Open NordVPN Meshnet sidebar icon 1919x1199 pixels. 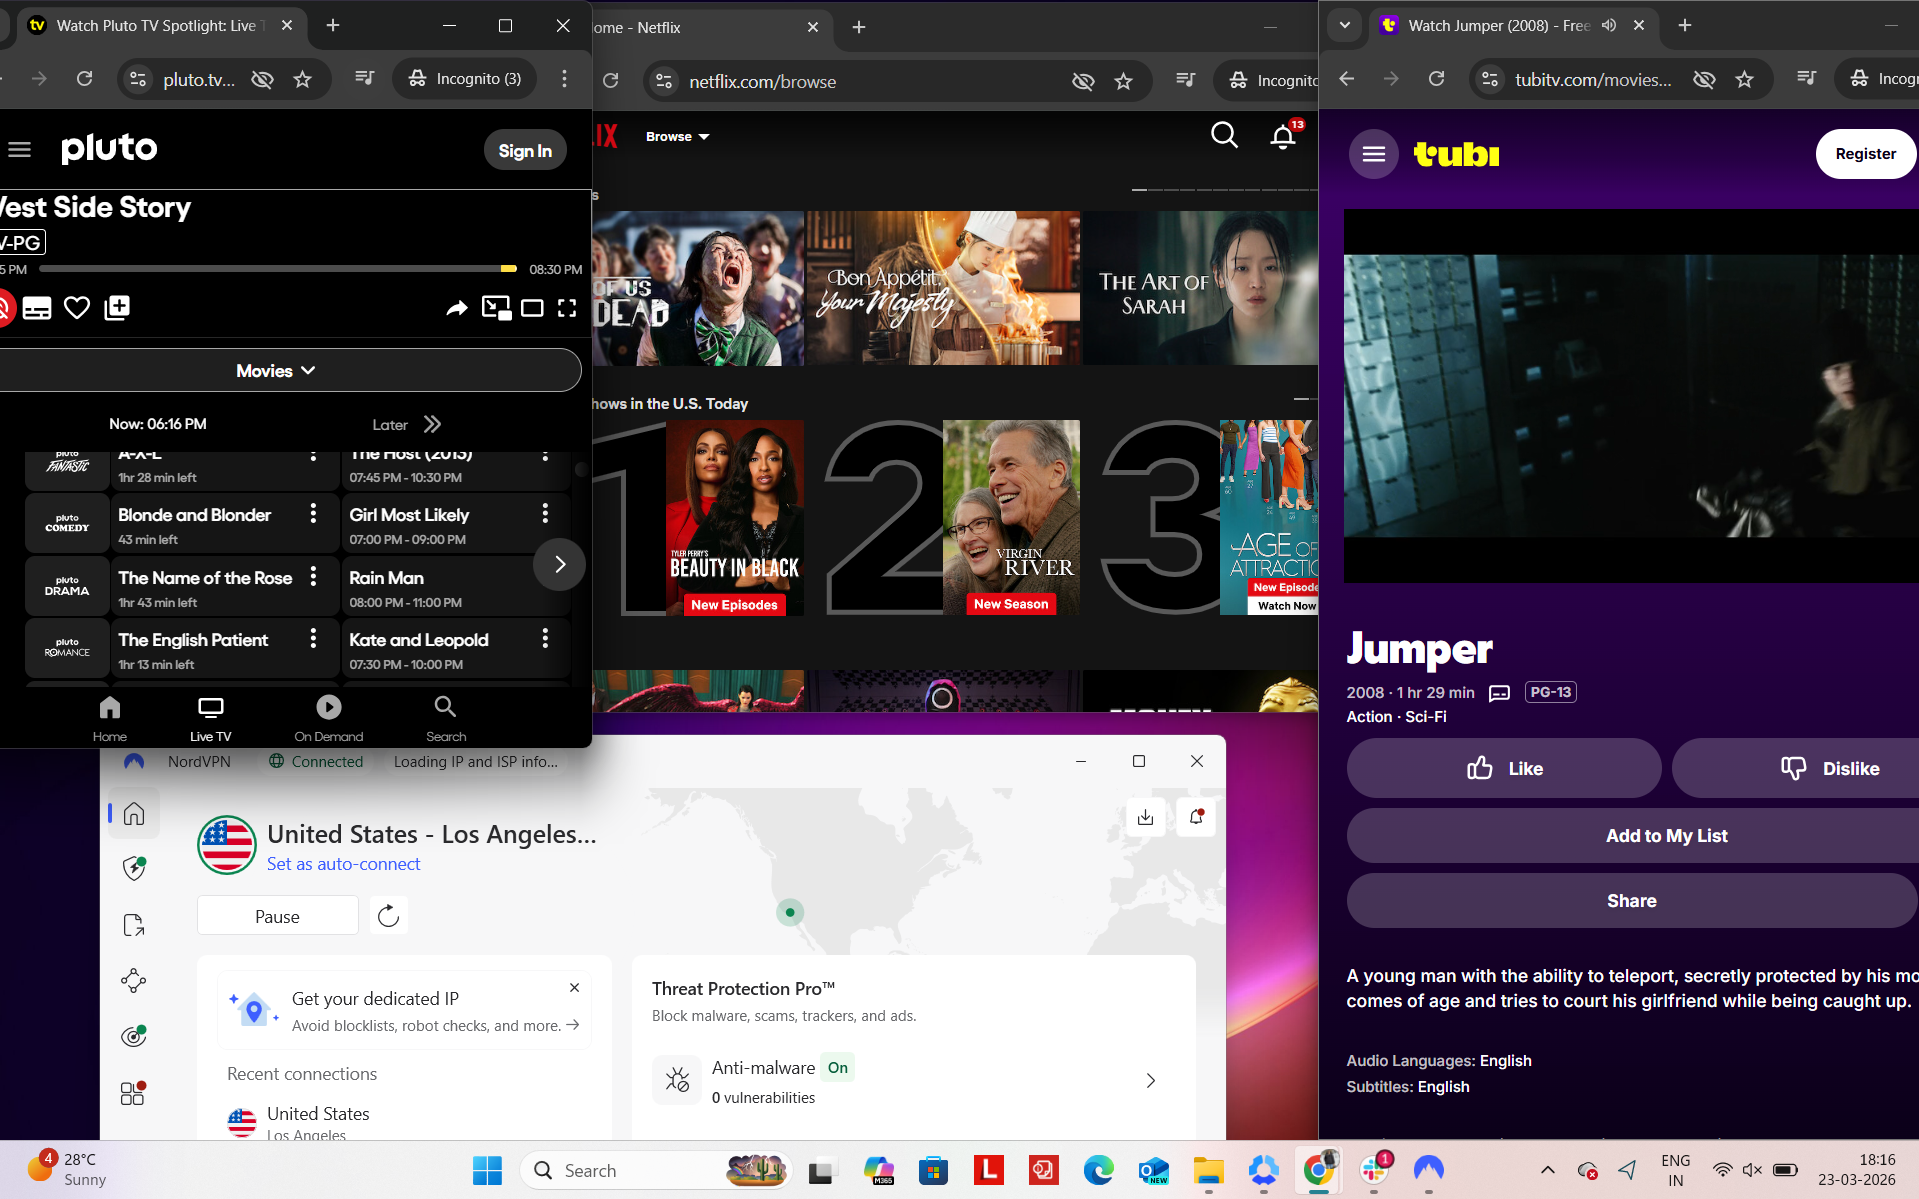(134, 980)
